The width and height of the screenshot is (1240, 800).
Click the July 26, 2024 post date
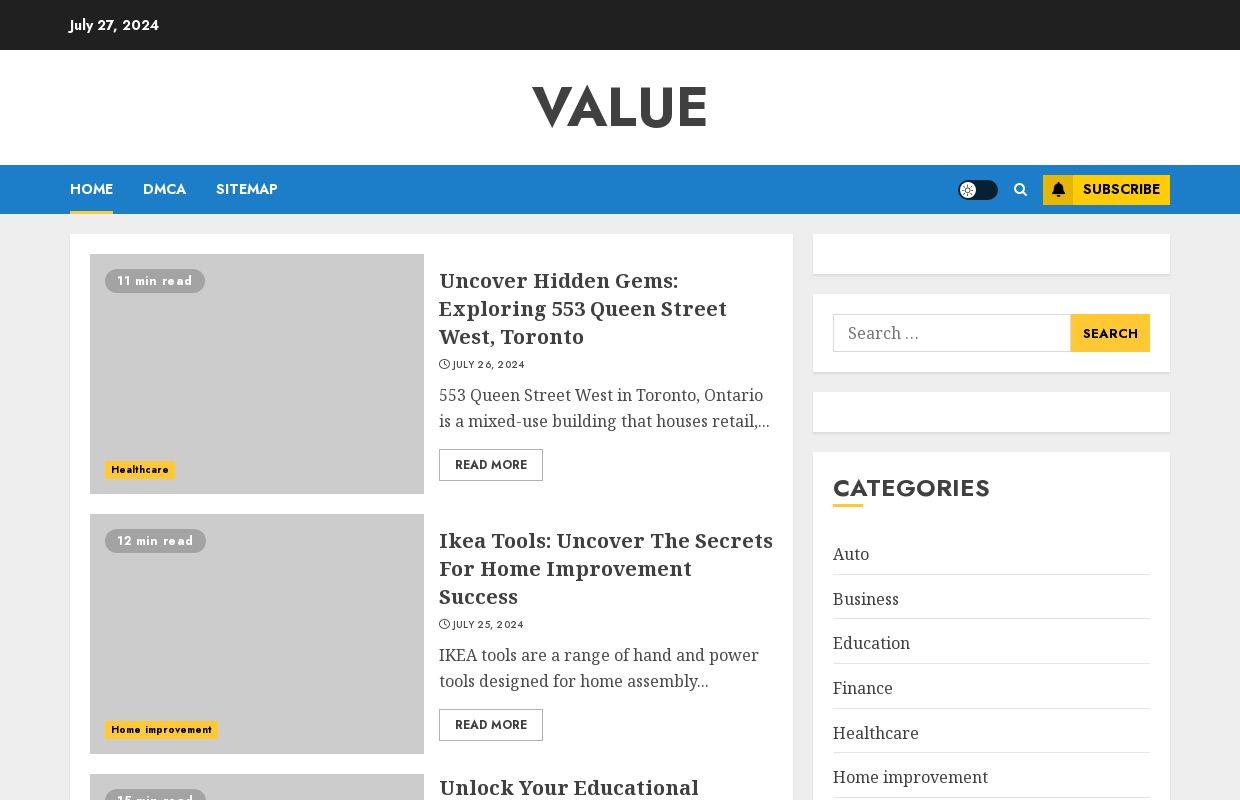(x=488, y=365)
